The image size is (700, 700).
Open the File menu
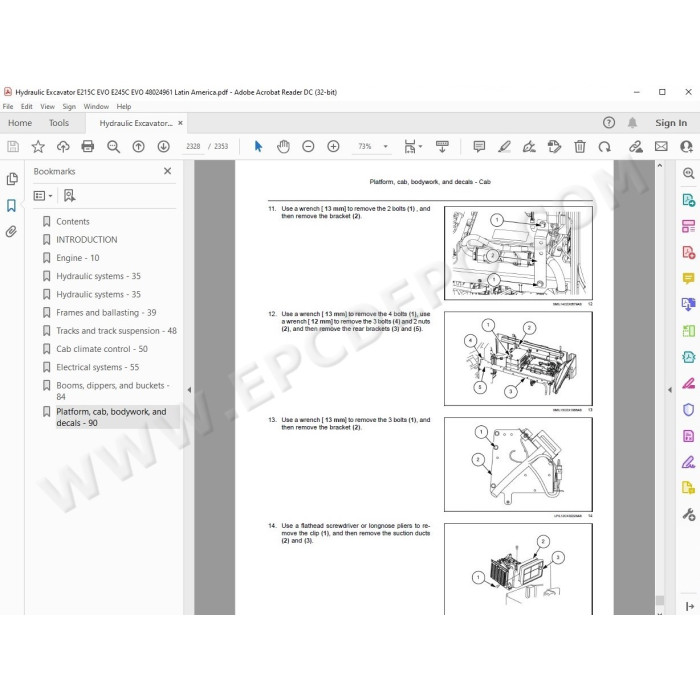pyautogui.click(x=8, y=106)
